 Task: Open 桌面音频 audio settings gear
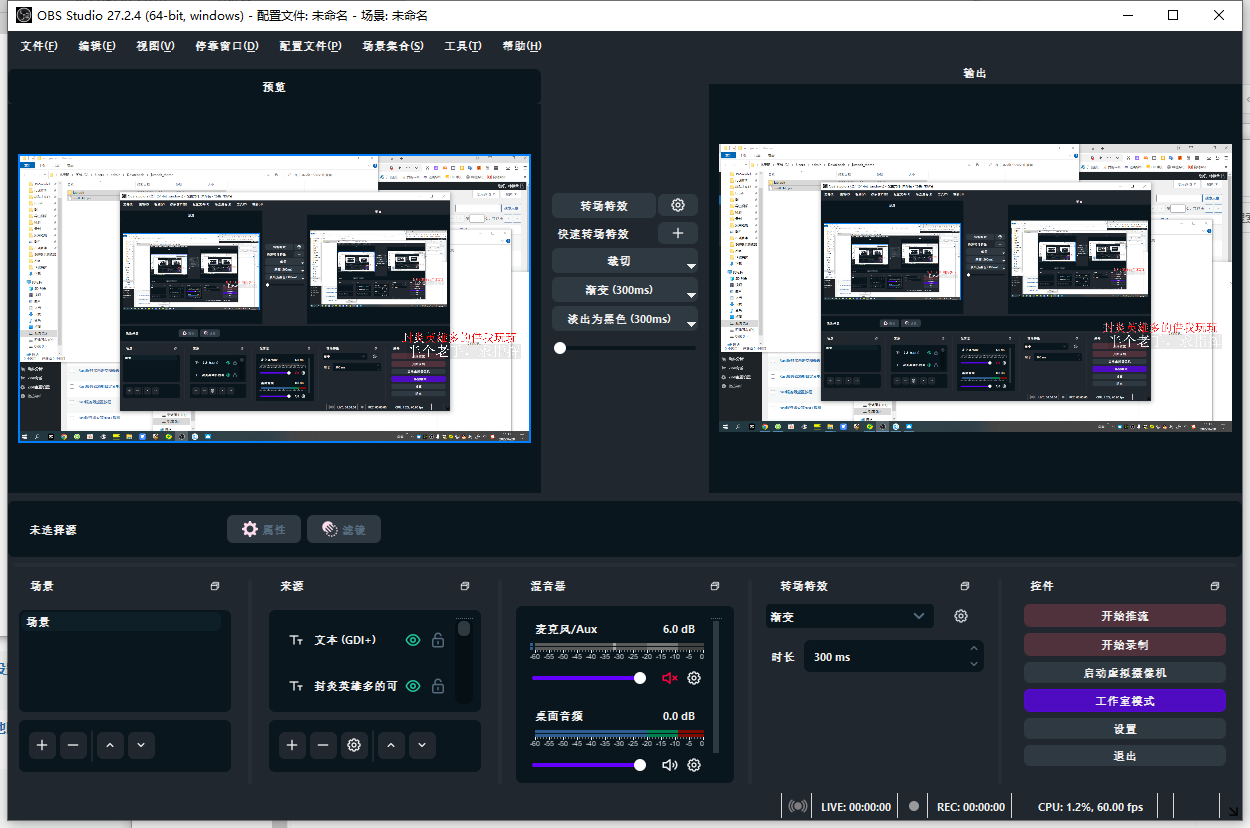coord(694,765)
